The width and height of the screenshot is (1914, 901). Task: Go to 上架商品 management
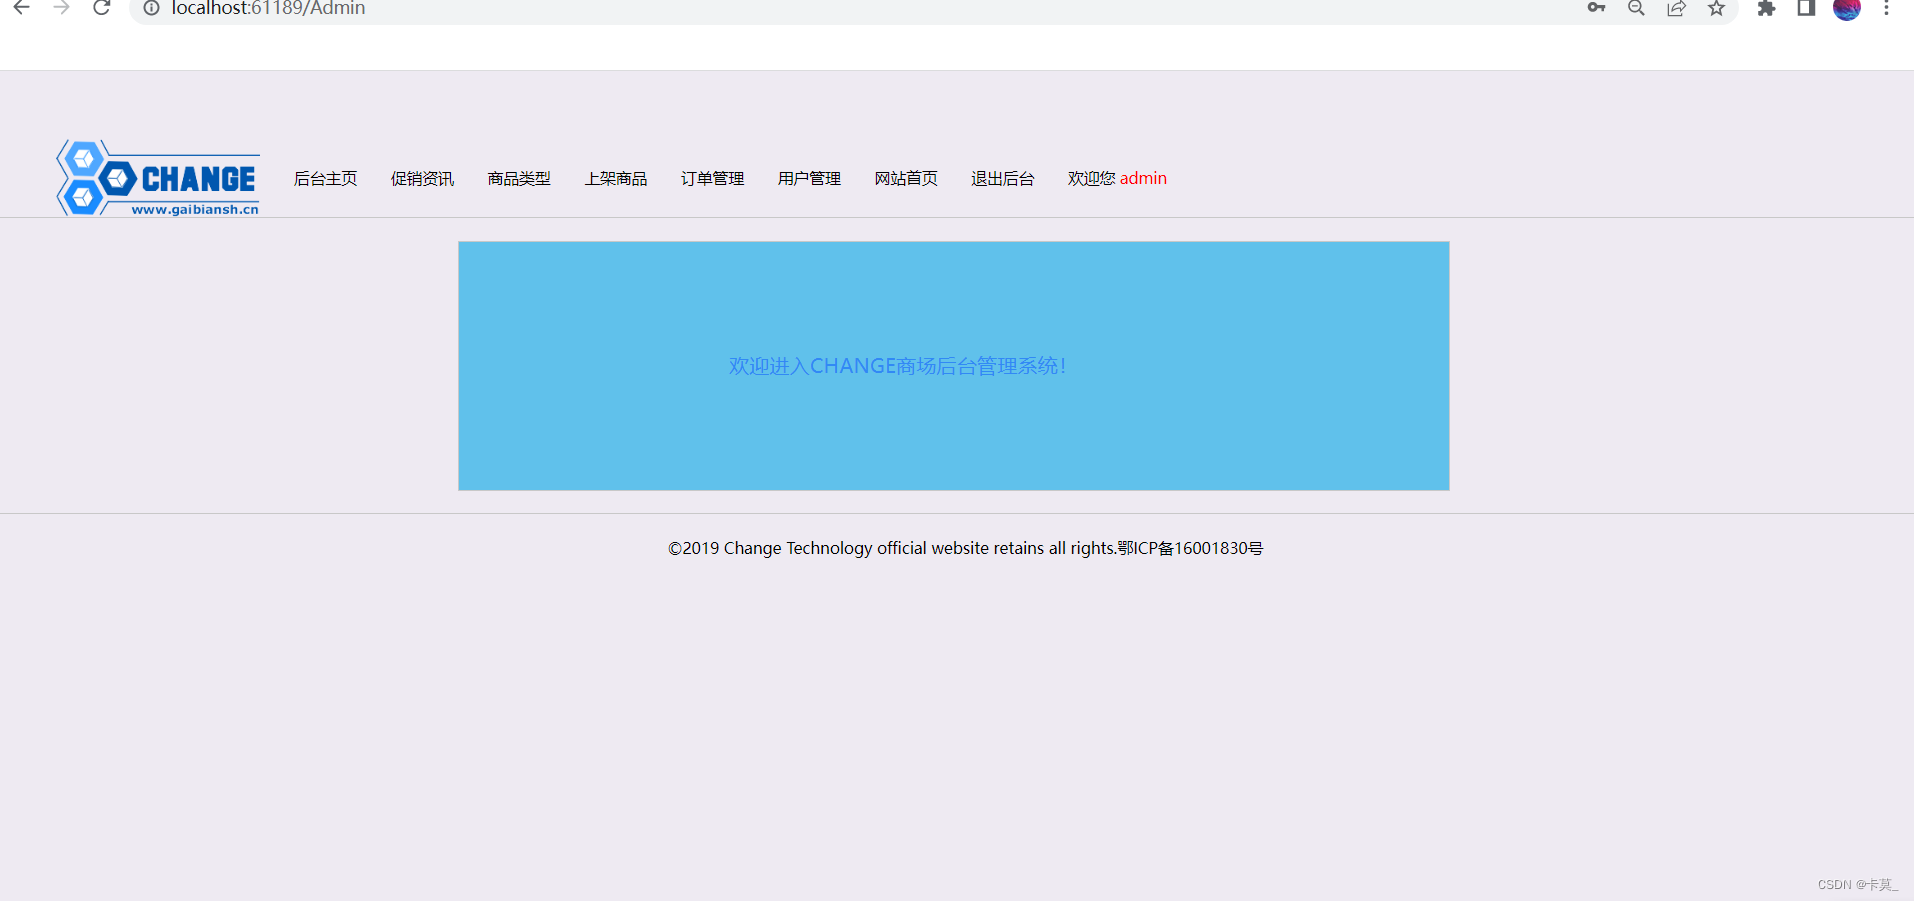pos(616,178)
